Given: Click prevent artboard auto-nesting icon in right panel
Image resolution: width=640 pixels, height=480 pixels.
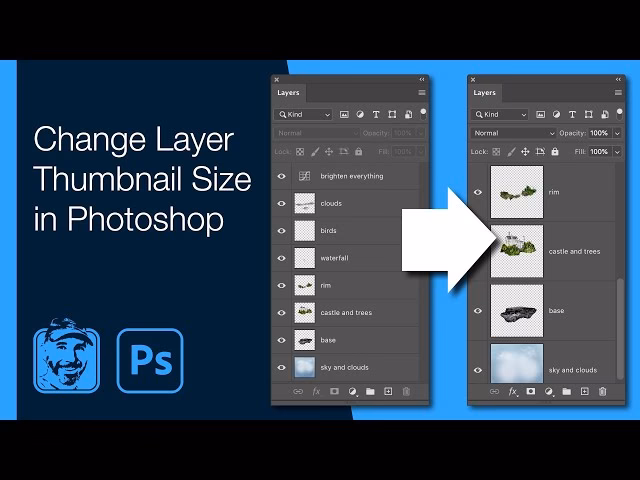Looking at the screenshot, I should point(540,152).
